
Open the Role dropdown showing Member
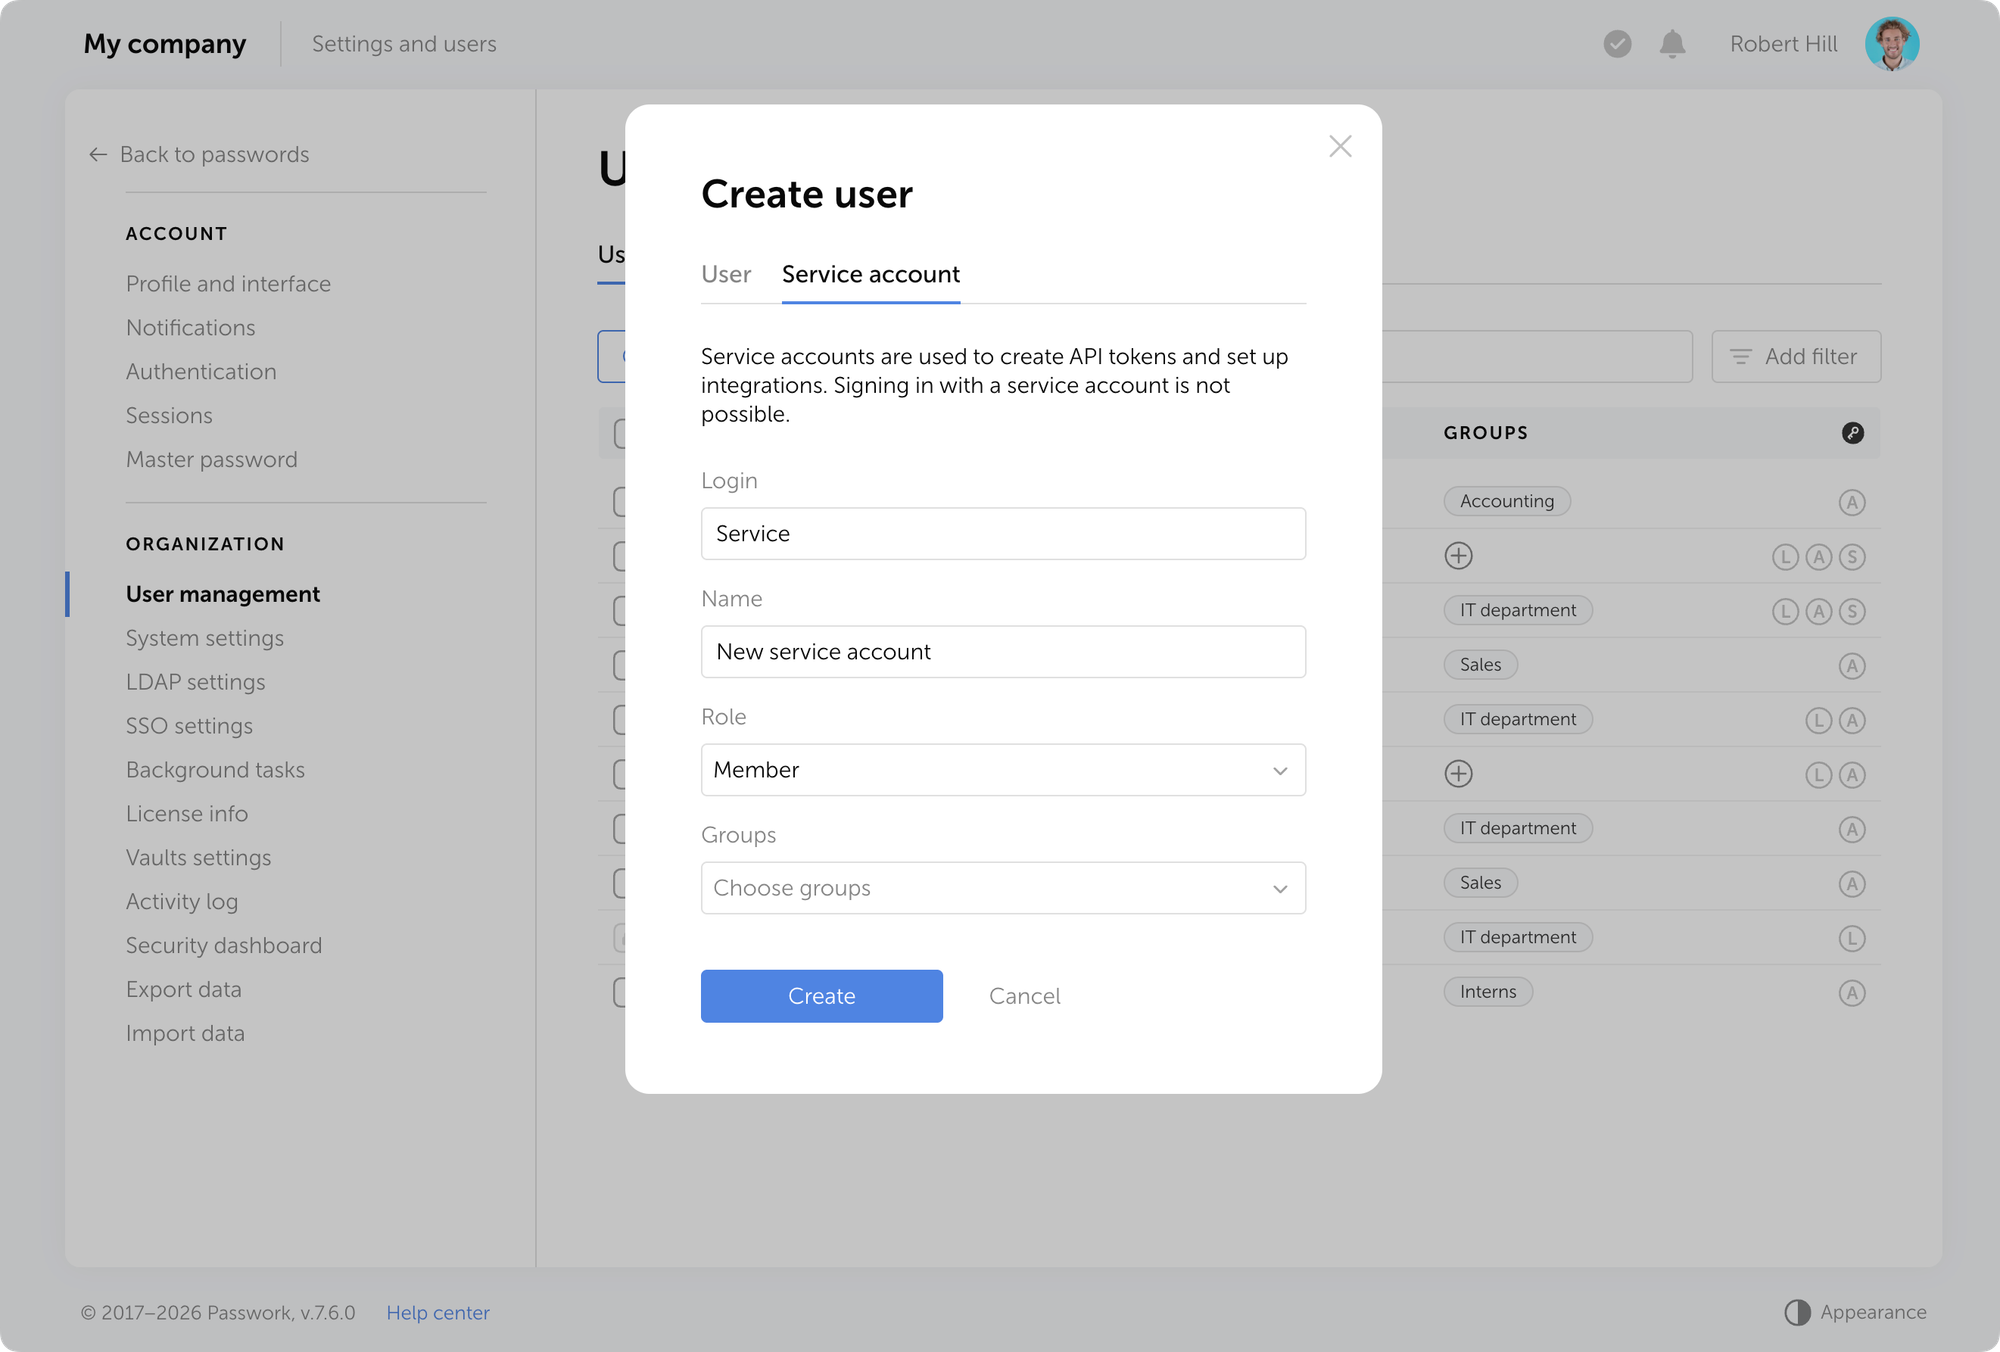coord(1003,770)
